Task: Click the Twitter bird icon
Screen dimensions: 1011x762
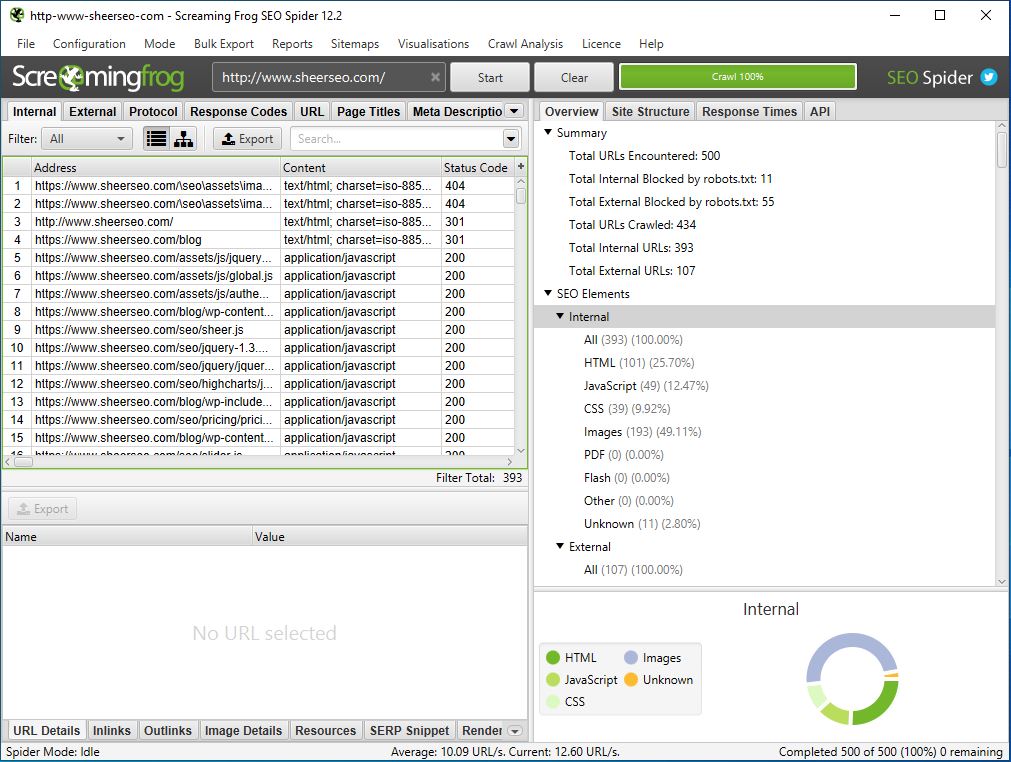Action: point(988,77)
